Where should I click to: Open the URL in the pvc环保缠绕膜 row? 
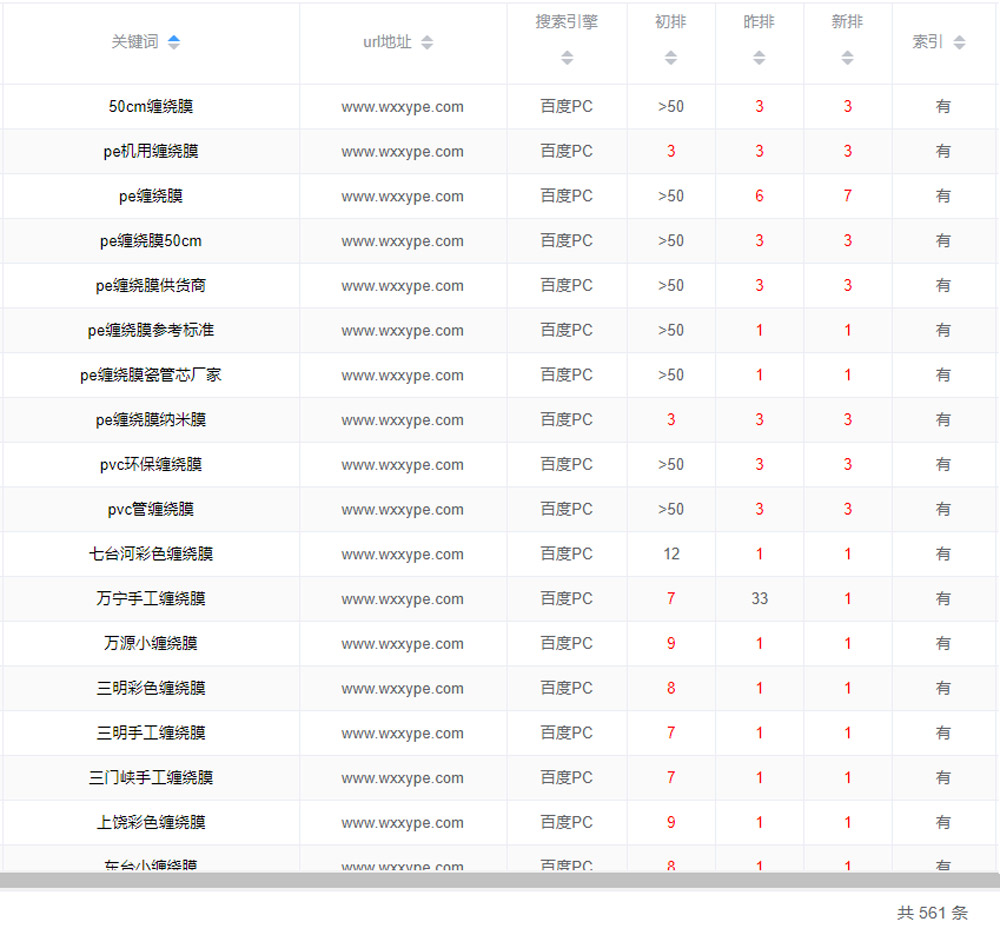[x=402, y=465]
